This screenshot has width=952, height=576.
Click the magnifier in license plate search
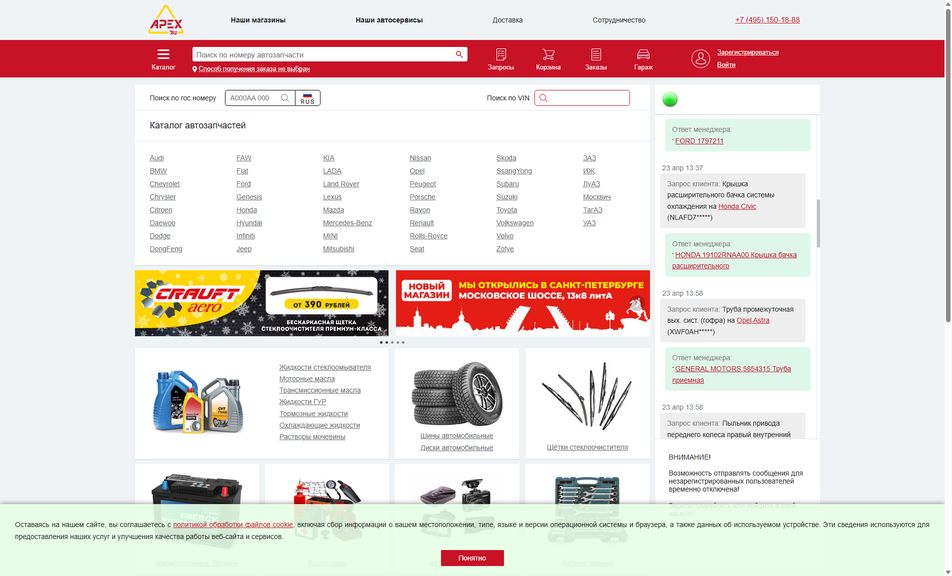[285, 98]
